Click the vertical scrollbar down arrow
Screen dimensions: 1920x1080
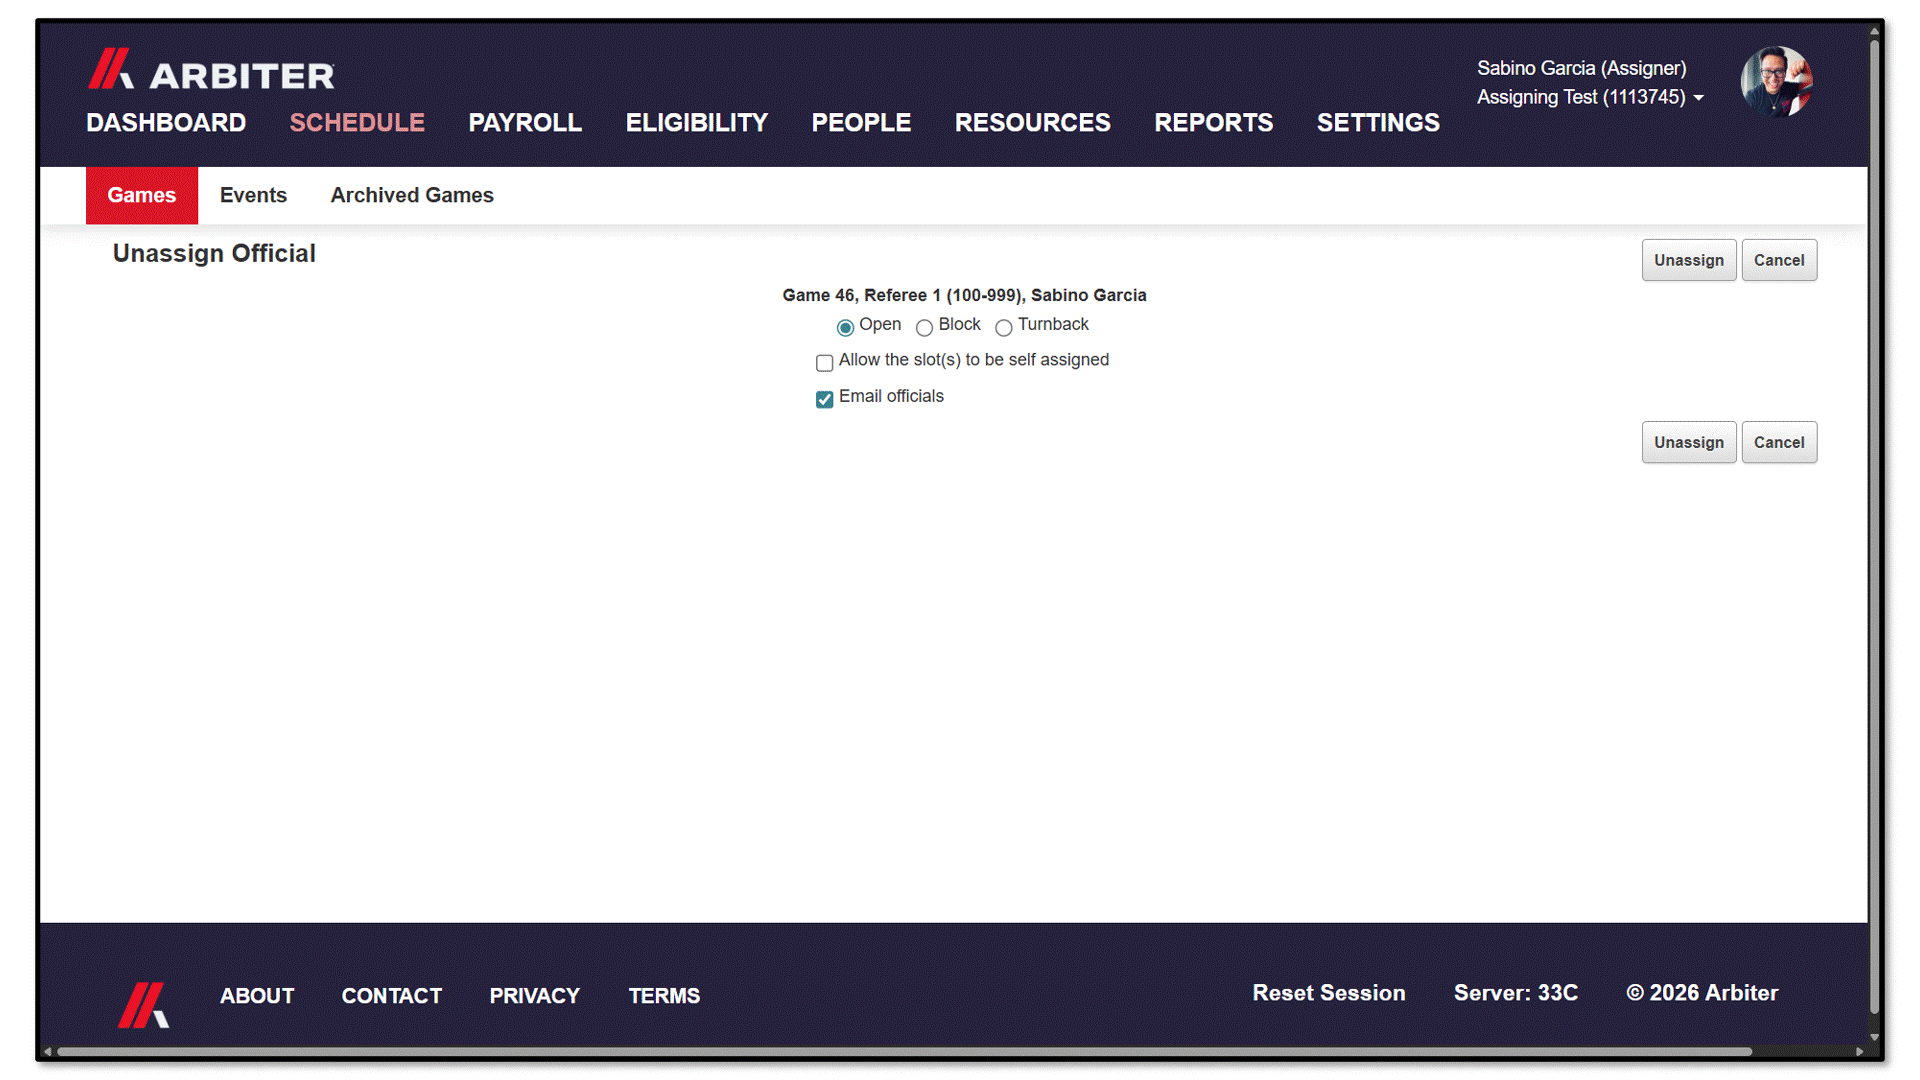click(1874, 1037)
